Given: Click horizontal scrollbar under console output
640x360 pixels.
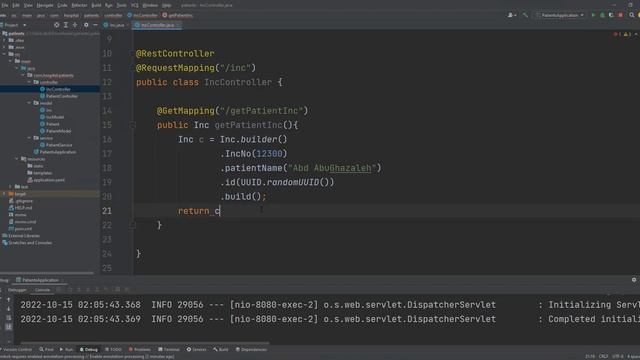Looking at the screenshot, I should (x=145, y=343).
